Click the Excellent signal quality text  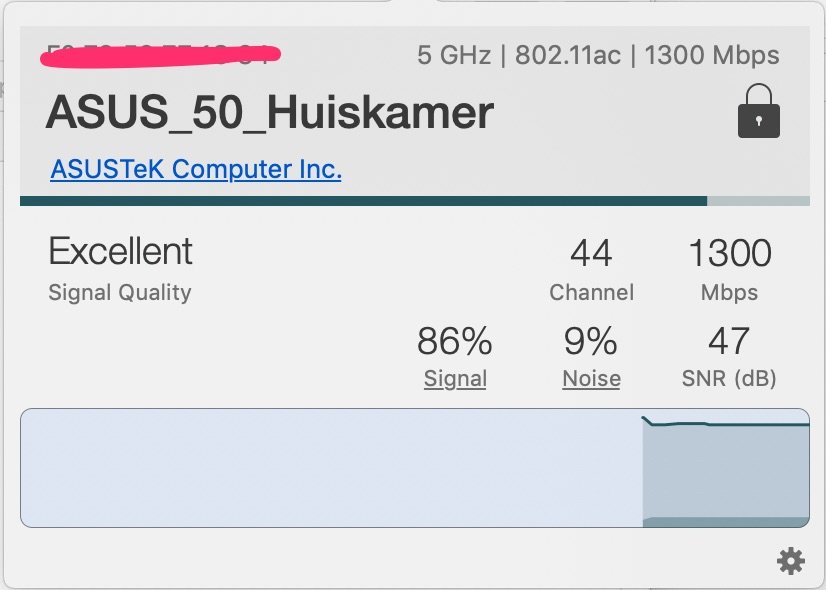121,251
